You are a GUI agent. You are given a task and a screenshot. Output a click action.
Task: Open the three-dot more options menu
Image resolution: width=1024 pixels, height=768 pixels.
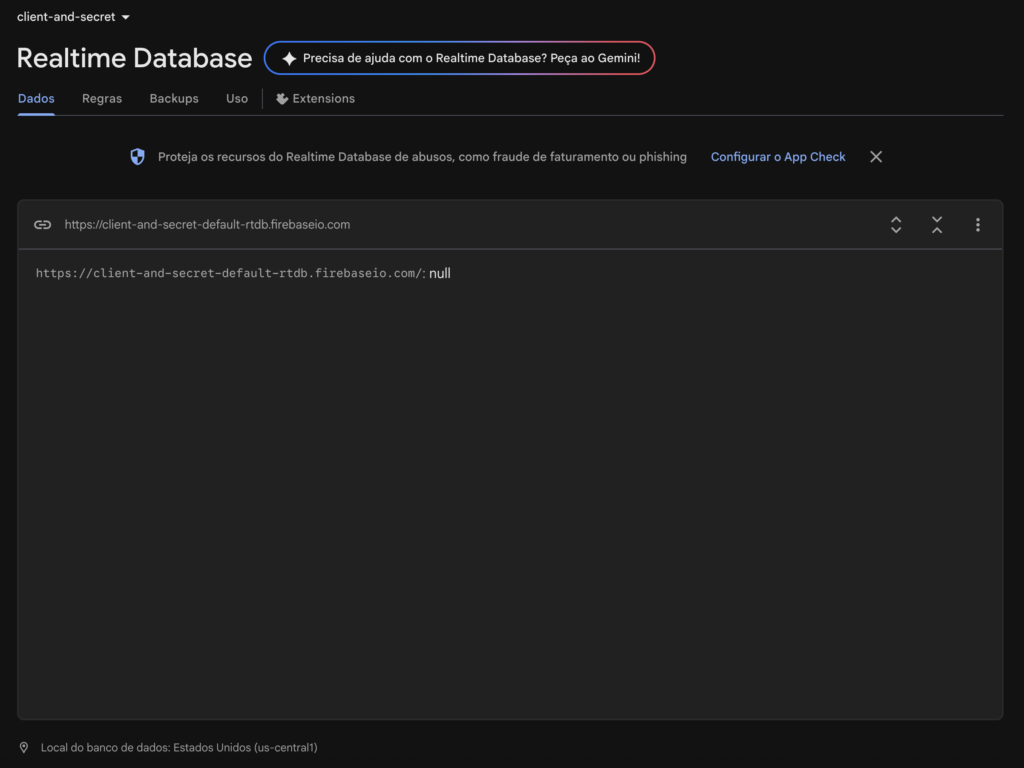(978, 225)
